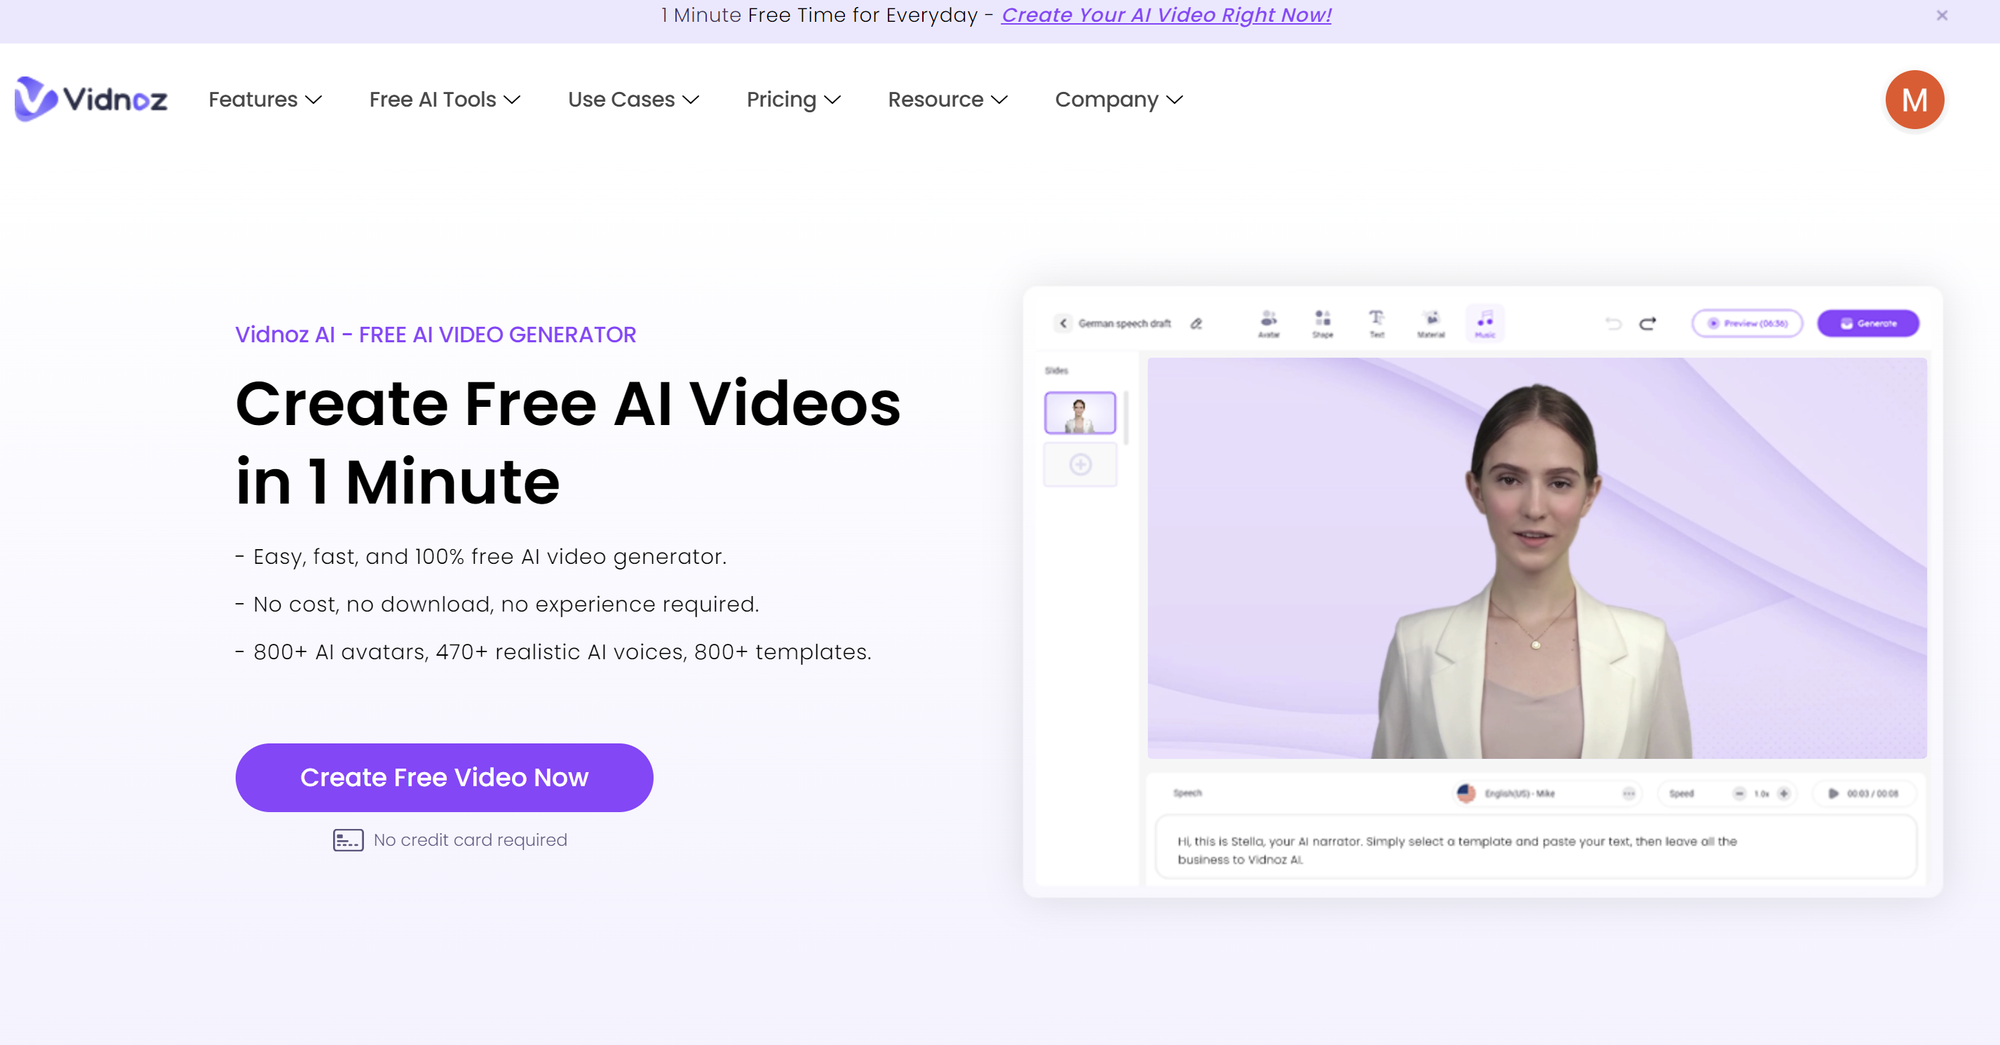This screenshot has height=1045, width=2000.
Task: Click the Create Free AI Videos headline
Action: pos(568,442)
